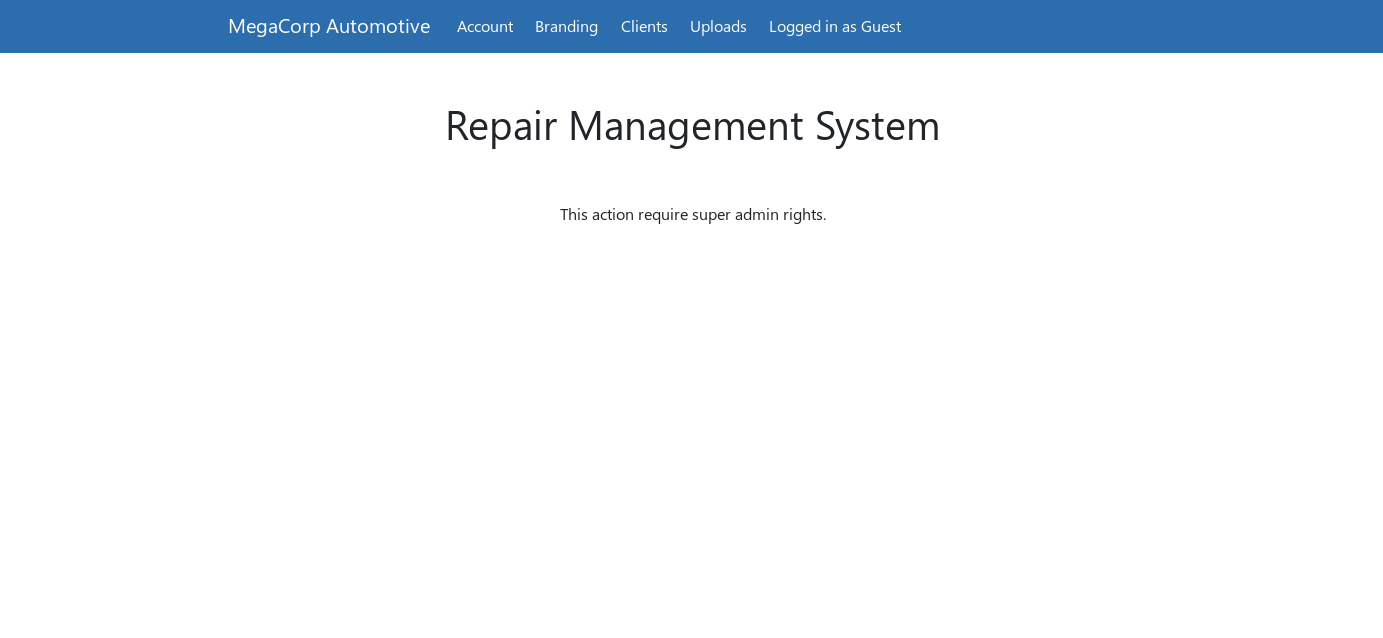The width and height of the screenshot is (1383, 638).
Task: Click "This action" at the message start
Action: tap(596, 214)
